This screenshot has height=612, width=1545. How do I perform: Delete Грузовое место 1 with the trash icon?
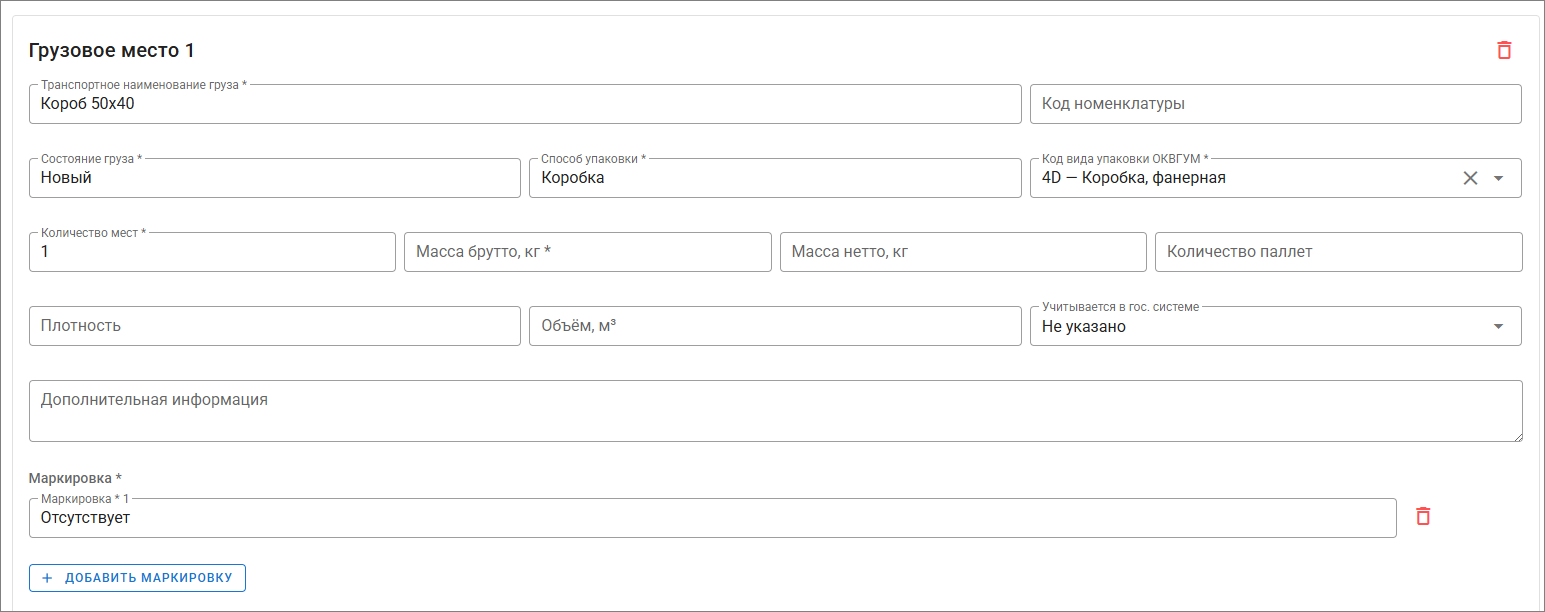(x=1504, y=50)
